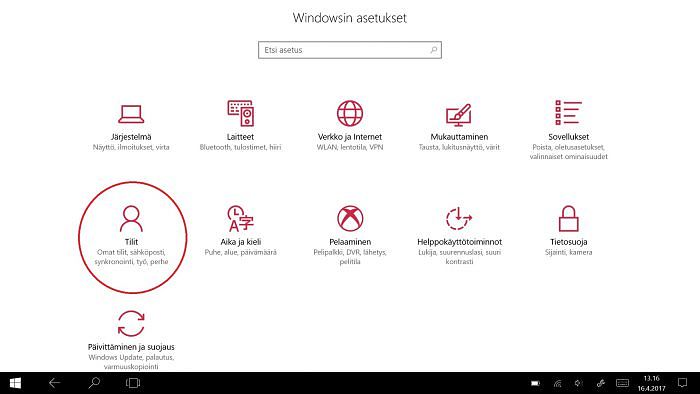Viewport: 700px width, 394px height.
Task: Click the Verkko ja Internet label
Action: [350, 137]
